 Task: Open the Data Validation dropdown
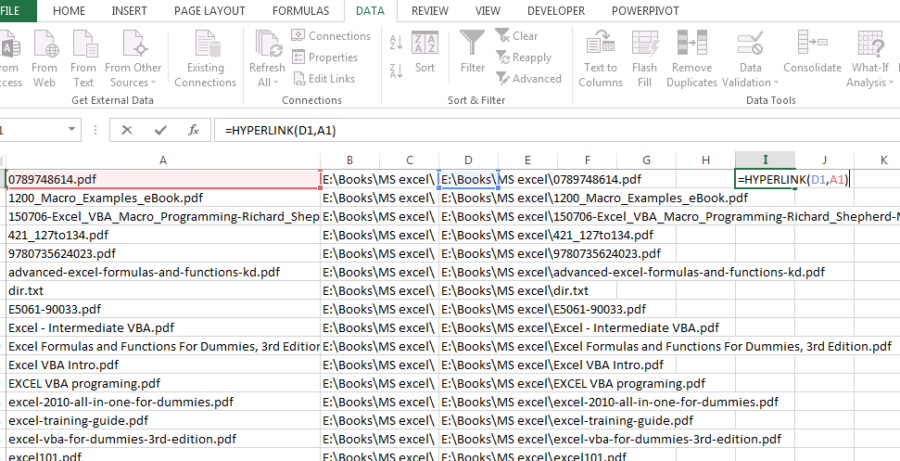[750, 75]
